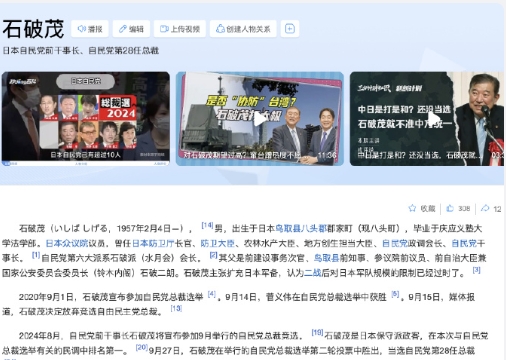Open reference footnote [1]
The width and height of the screenshot is (506, 360).
(36, 255)
